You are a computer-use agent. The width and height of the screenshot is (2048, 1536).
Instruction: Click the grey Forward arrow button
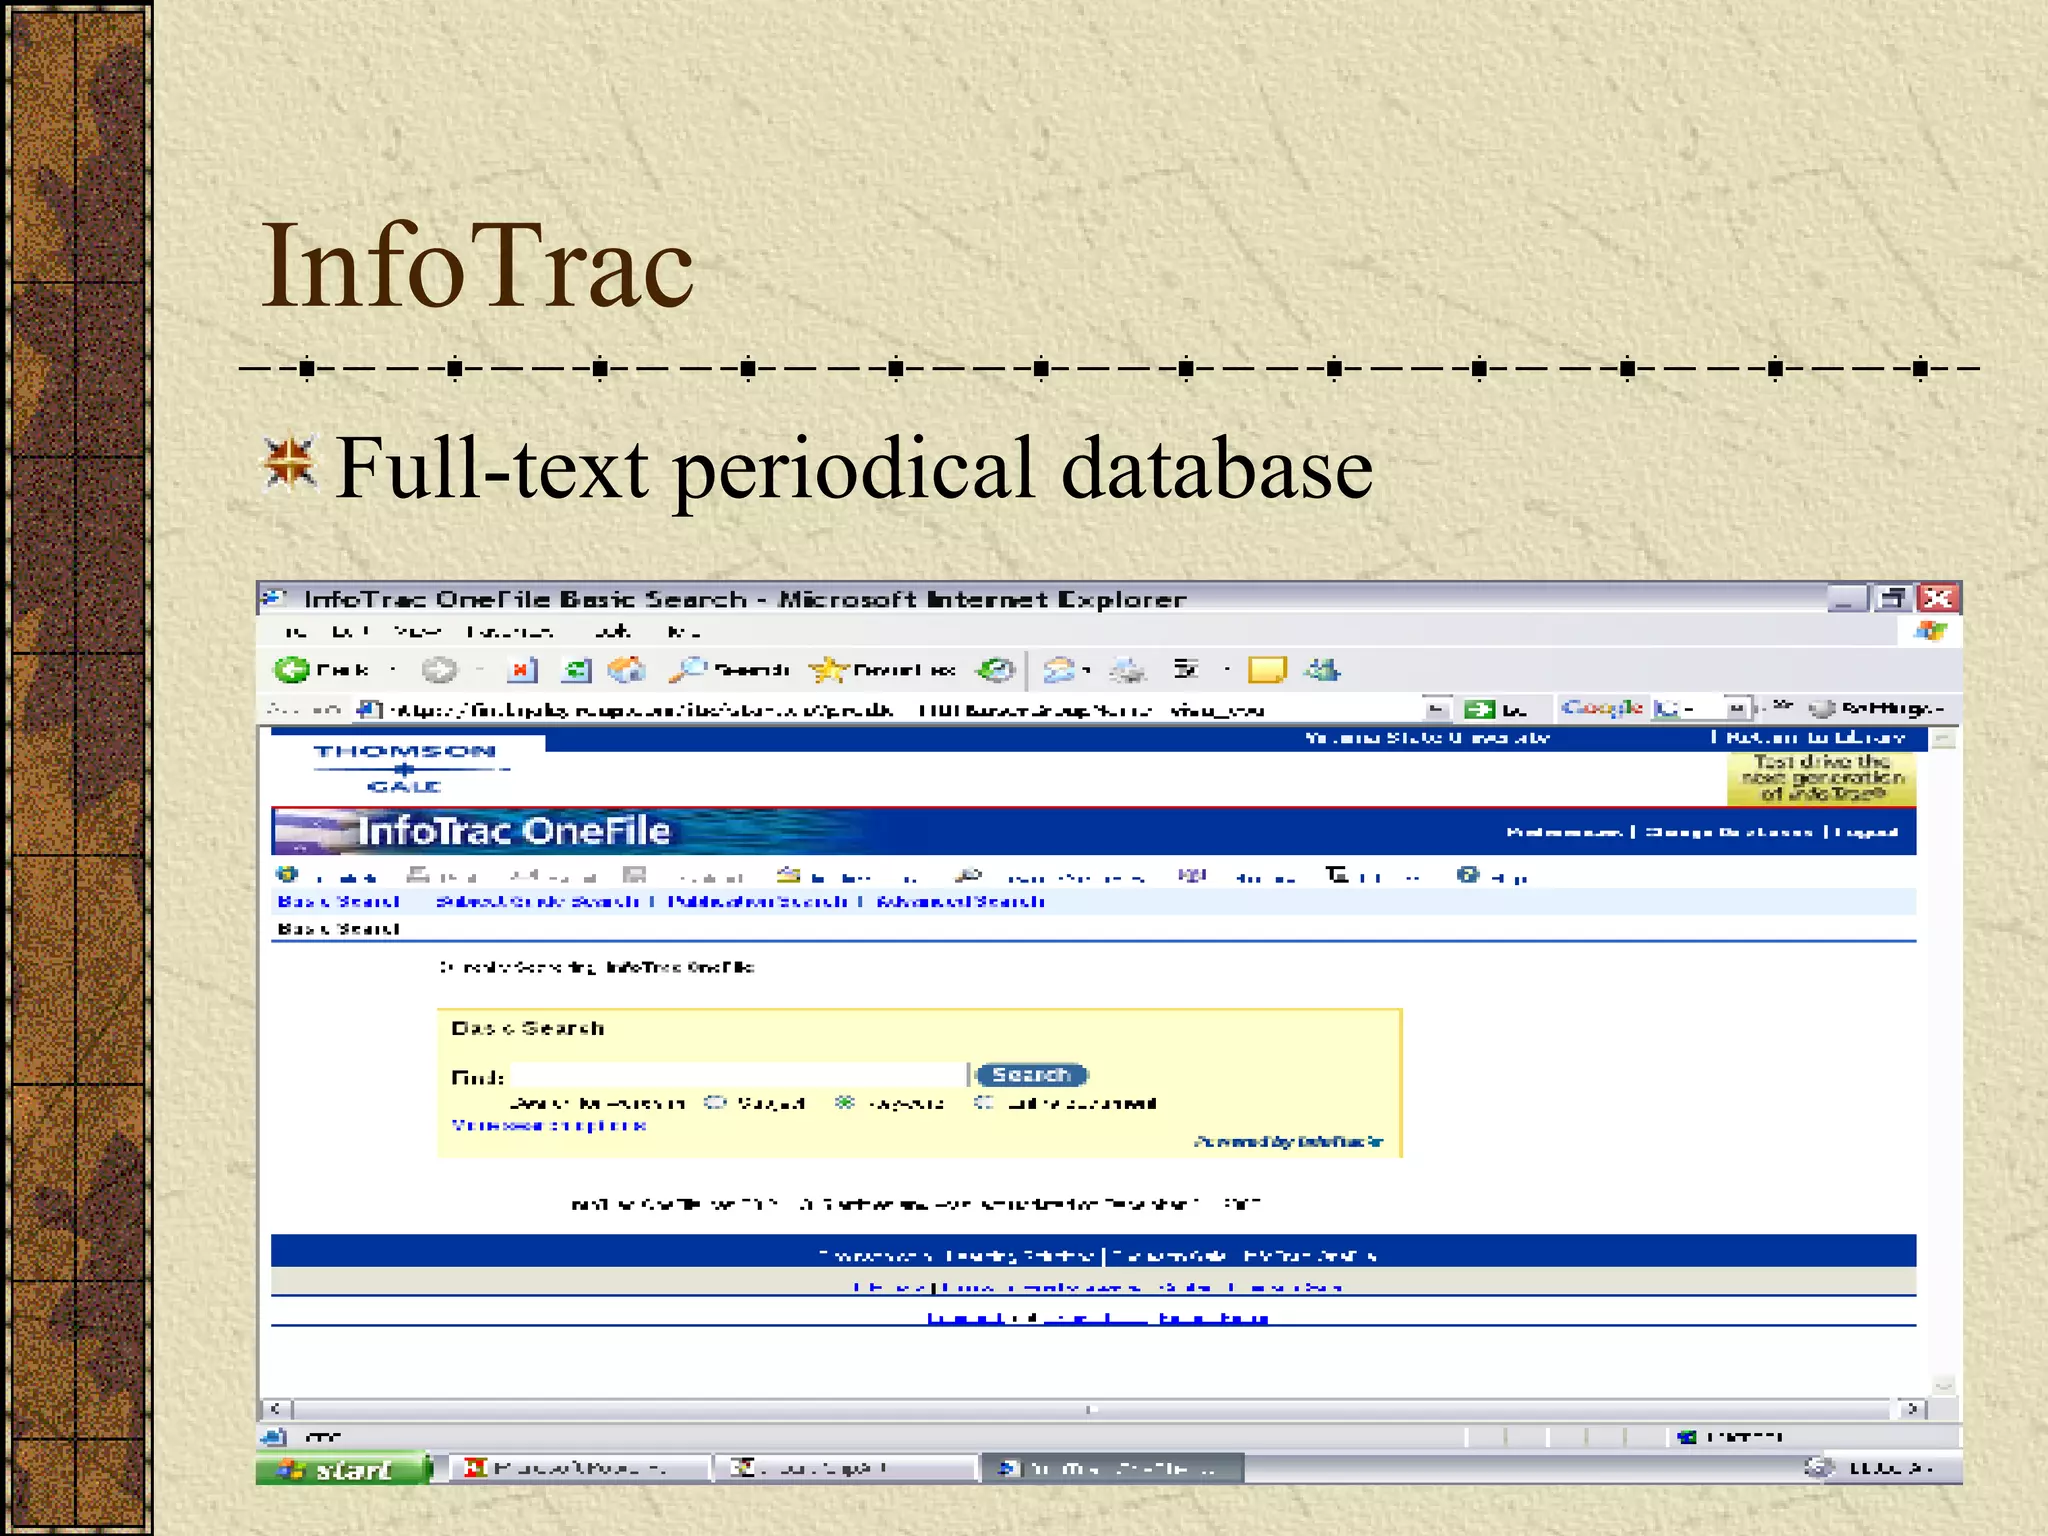point(438,669)
